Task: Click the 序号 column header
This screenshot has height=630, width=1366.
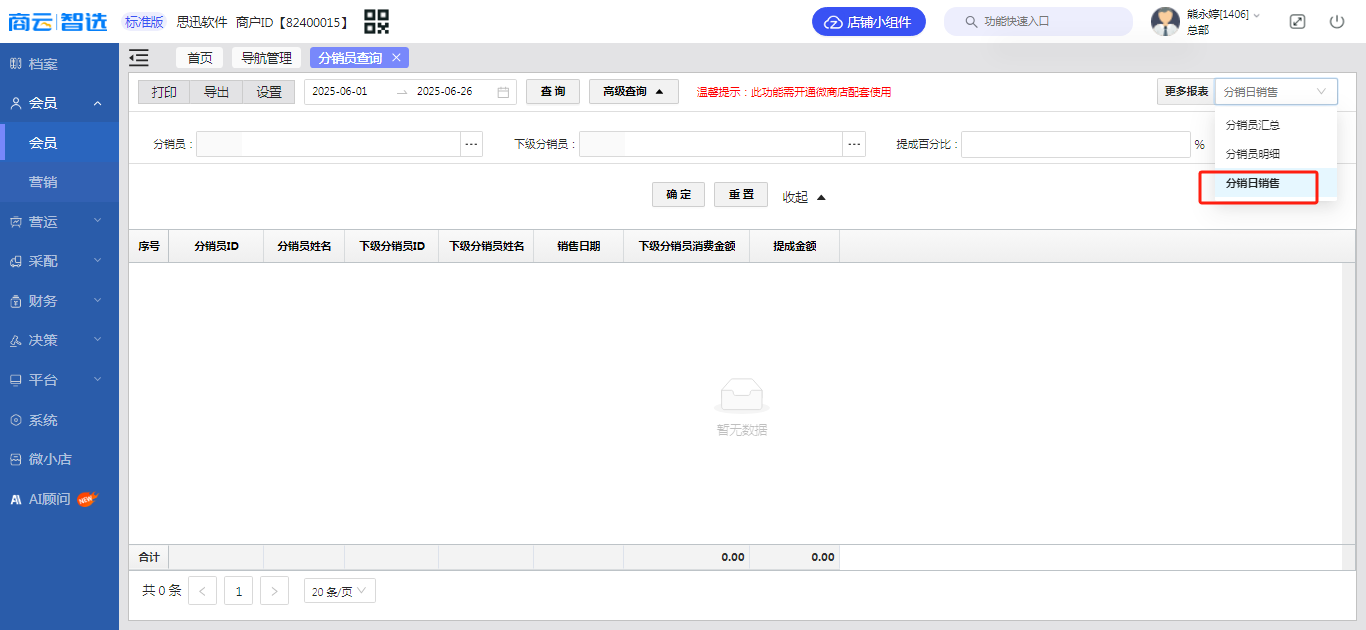Action: click(x=149, y=246)
